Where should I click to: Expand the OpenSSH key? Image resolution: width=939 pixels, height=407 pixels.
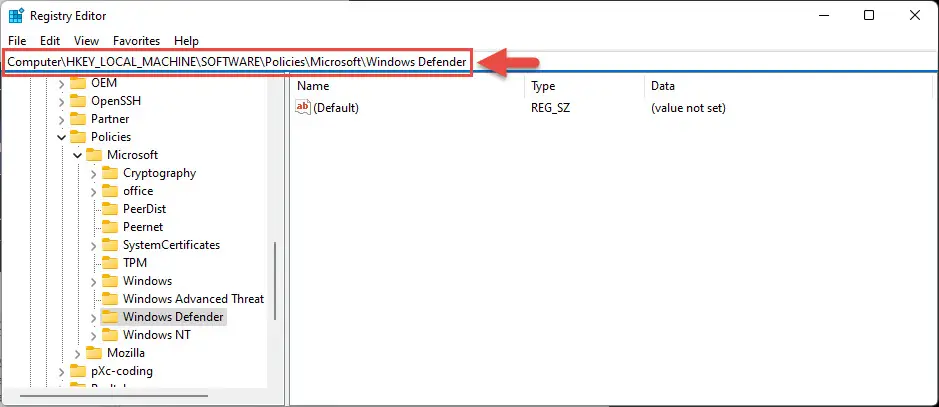pos(62,101)
